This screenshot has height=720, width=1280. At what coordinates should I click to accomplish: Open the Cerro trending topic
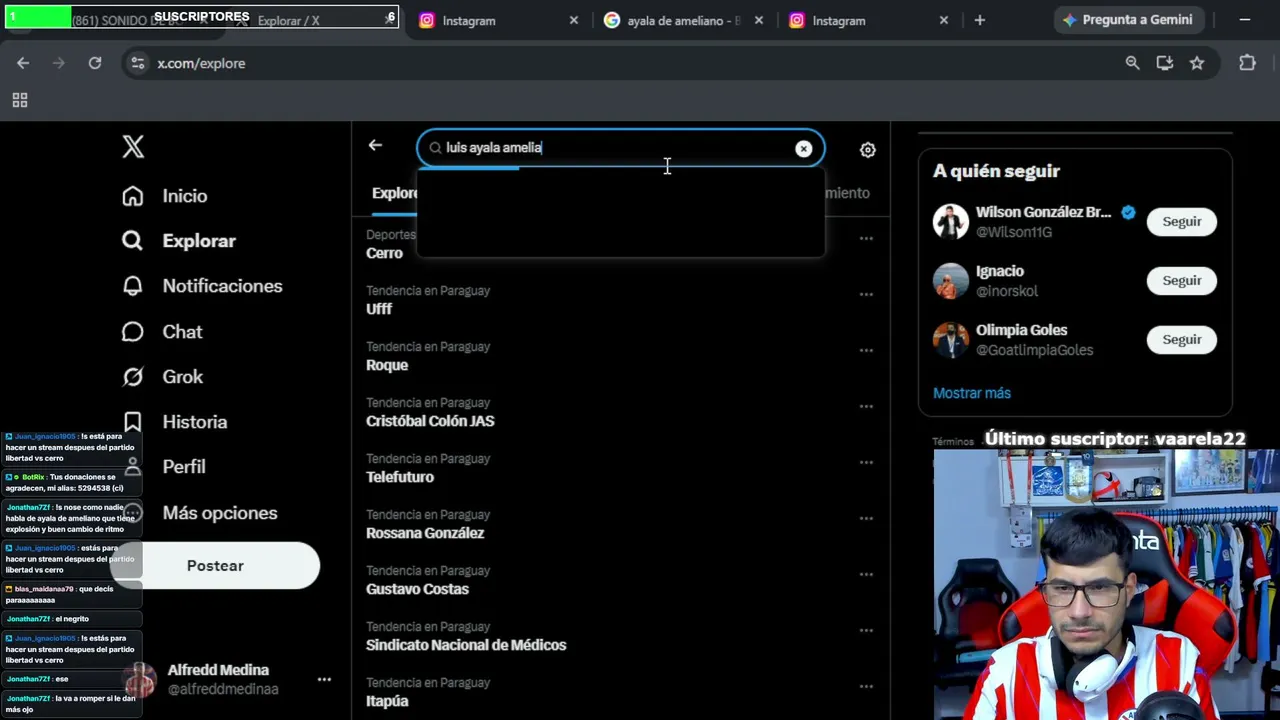pos(384,253)
